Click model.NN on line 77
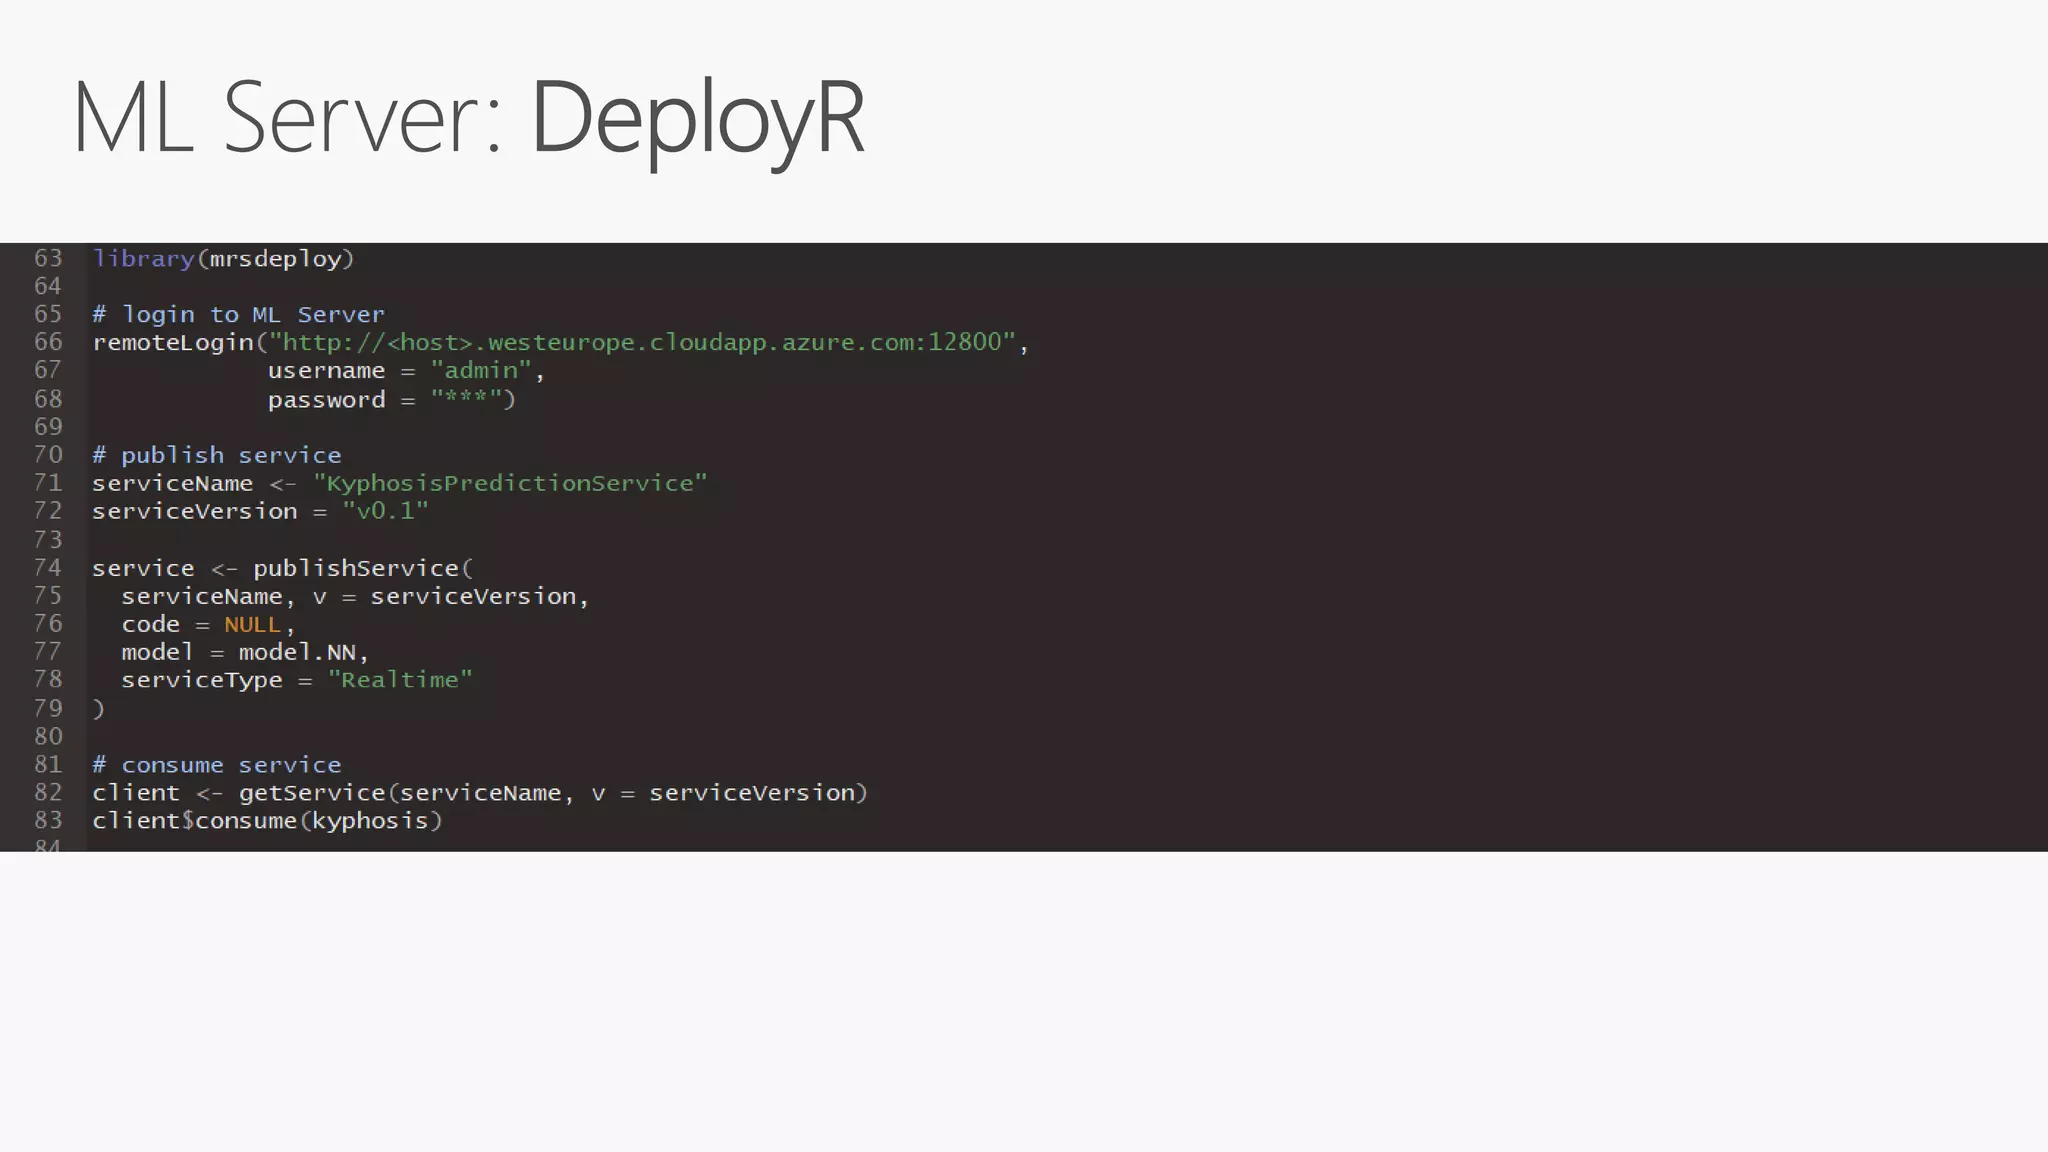2048x1152 pixels. click(297, 652)
